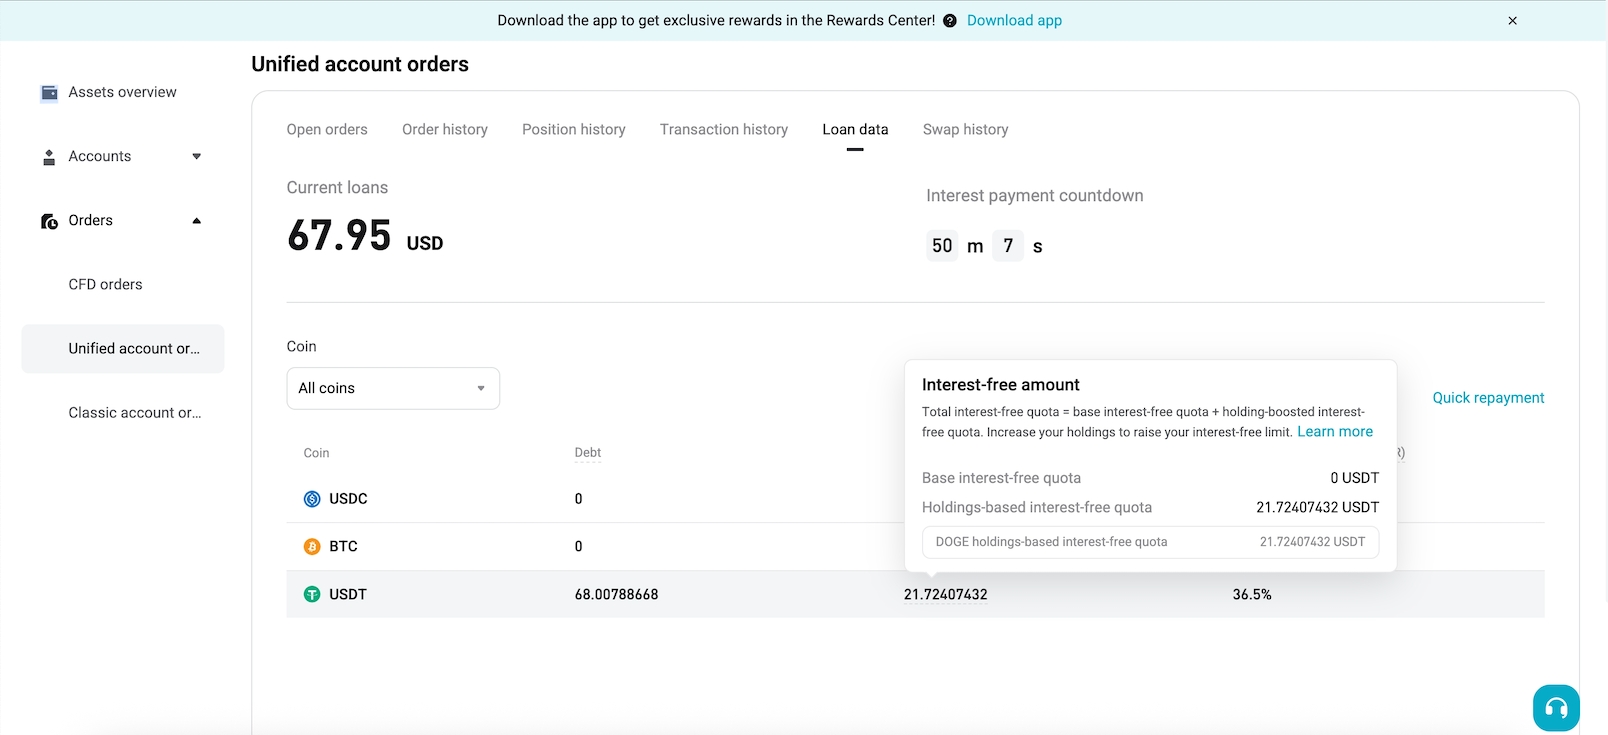
Task: Click the DOGE holdings-based interest-free quota row
Action: [x=1150, y=542]
